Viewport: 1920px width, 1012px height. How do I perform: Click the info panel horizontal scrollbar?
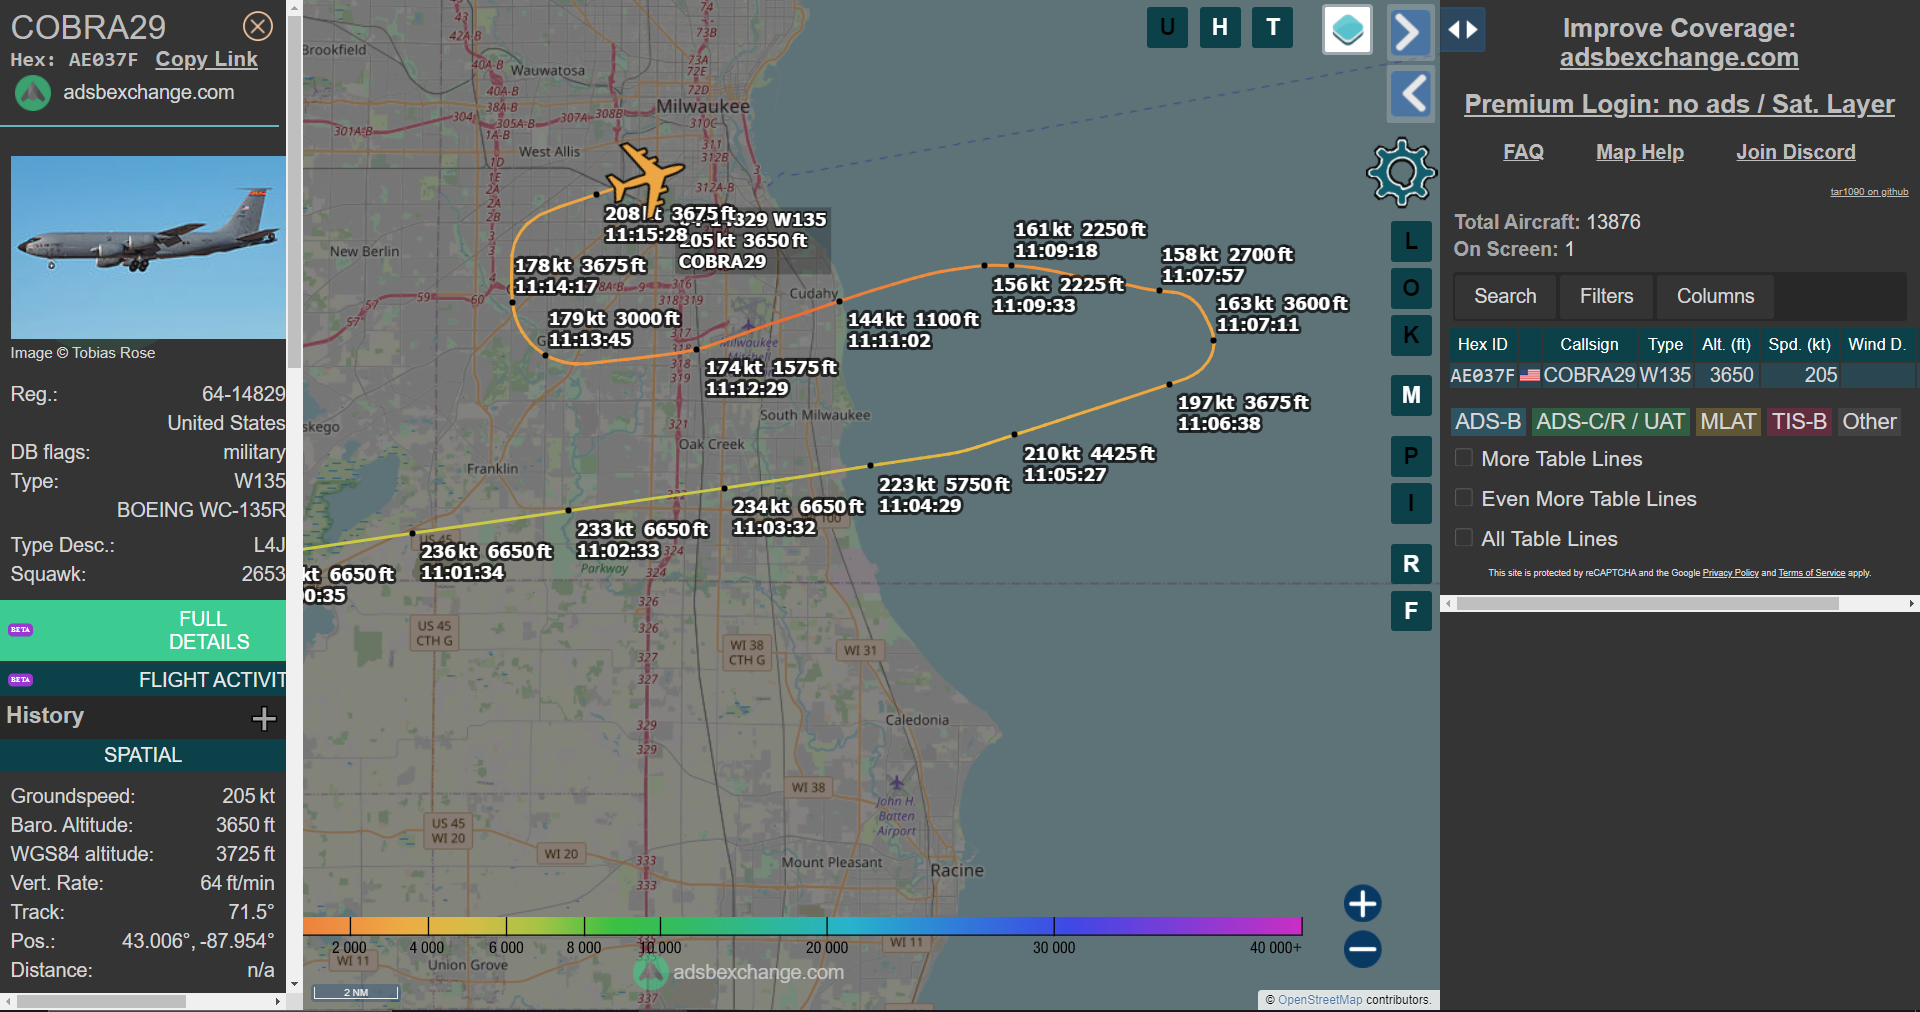point(100,1001)
